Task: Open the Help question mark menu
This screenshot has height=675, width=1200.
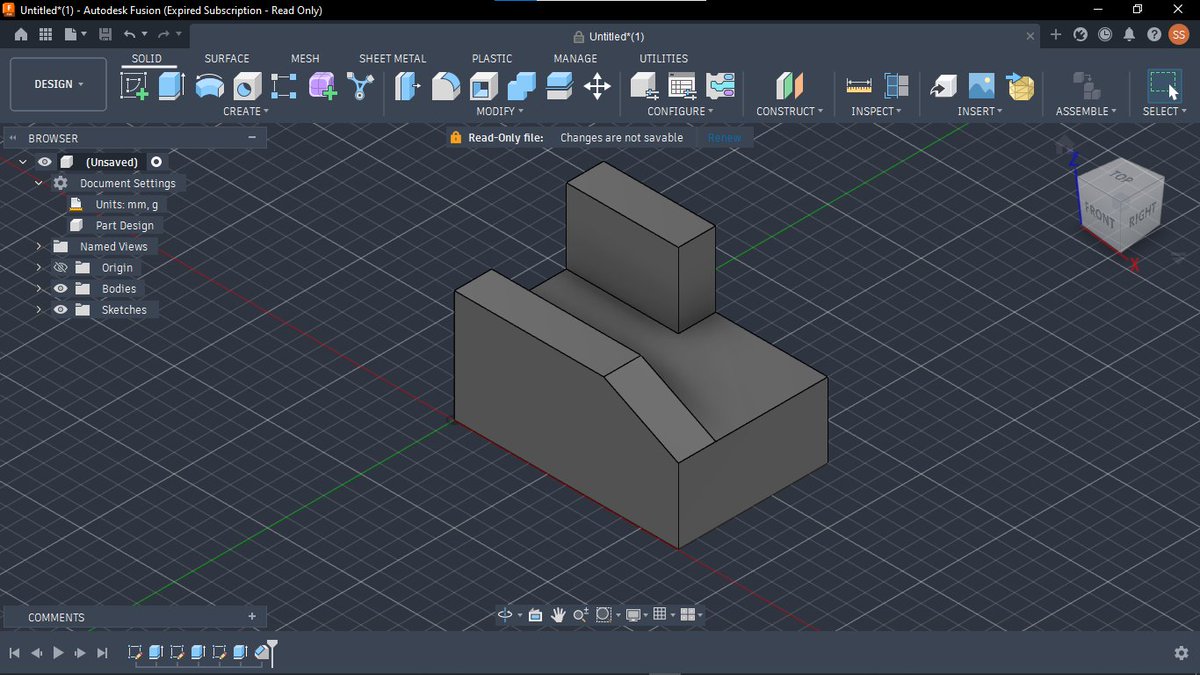Action: coord(1154,35)
